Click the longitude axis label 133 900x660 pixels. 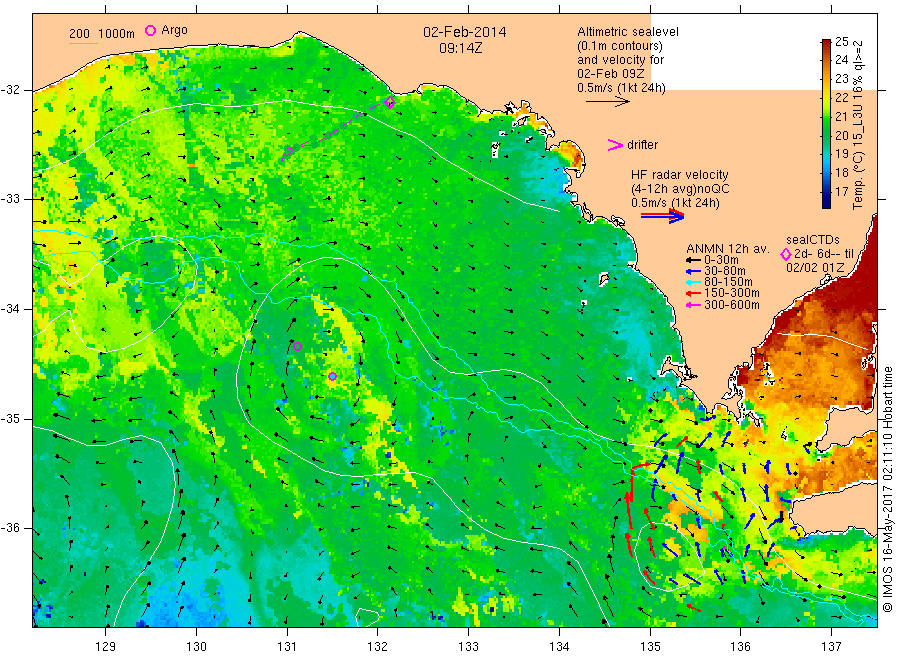pyautogui.click(x=468, y=647)
